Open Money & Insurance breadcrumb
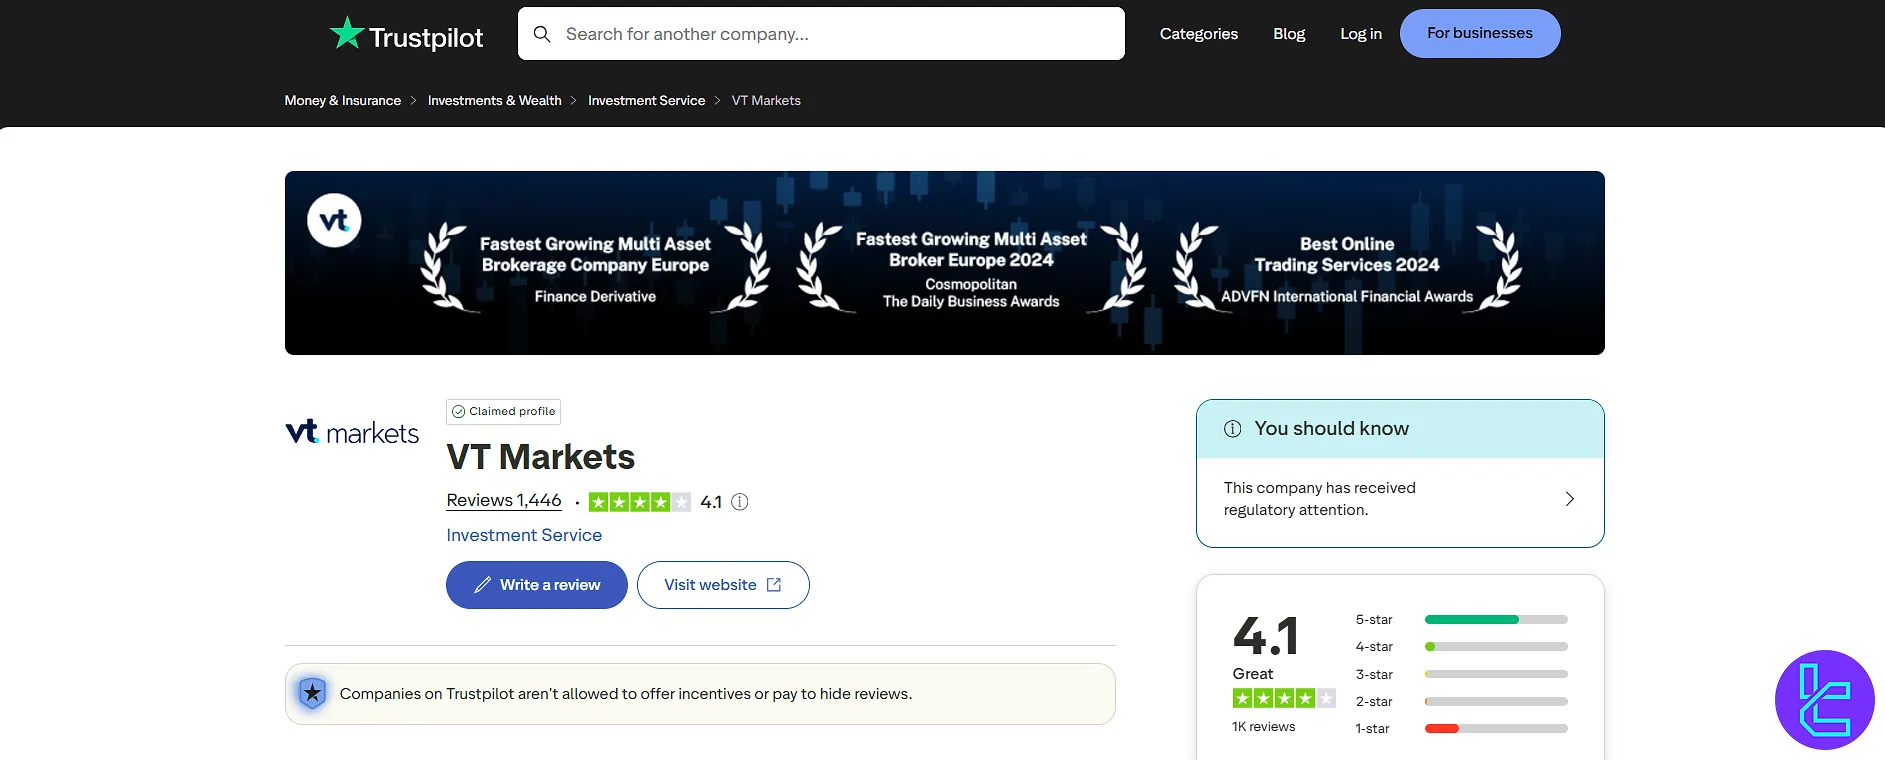This screenshot has height=760, width=1885. coord(342,101)
